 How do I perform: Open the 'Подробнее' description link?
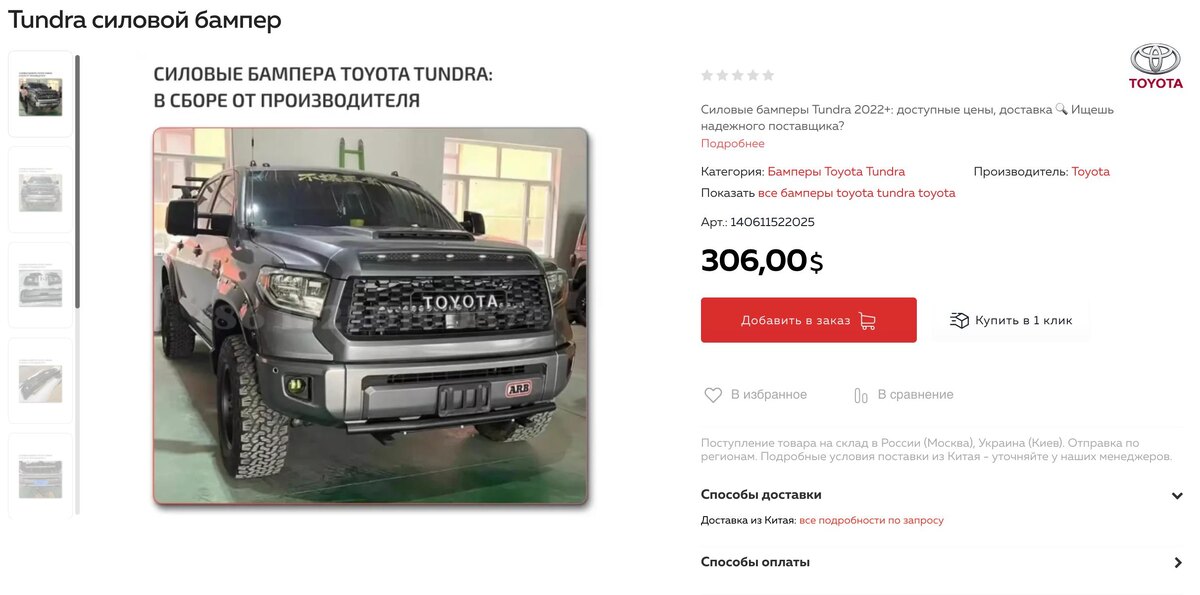coord(733,144)
